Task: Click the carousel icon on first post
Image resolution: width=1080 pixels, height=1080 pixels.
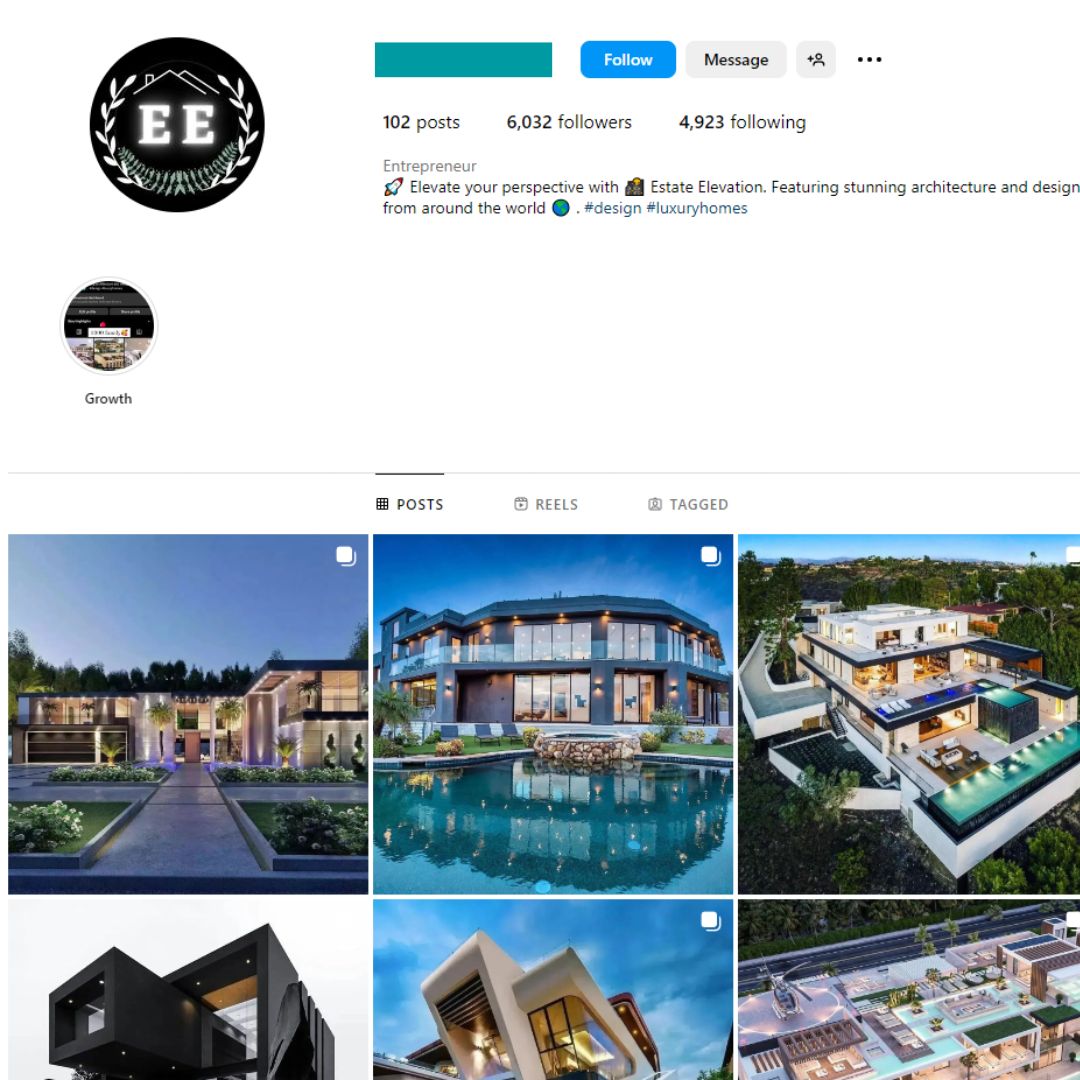Action: pos(346,556)
